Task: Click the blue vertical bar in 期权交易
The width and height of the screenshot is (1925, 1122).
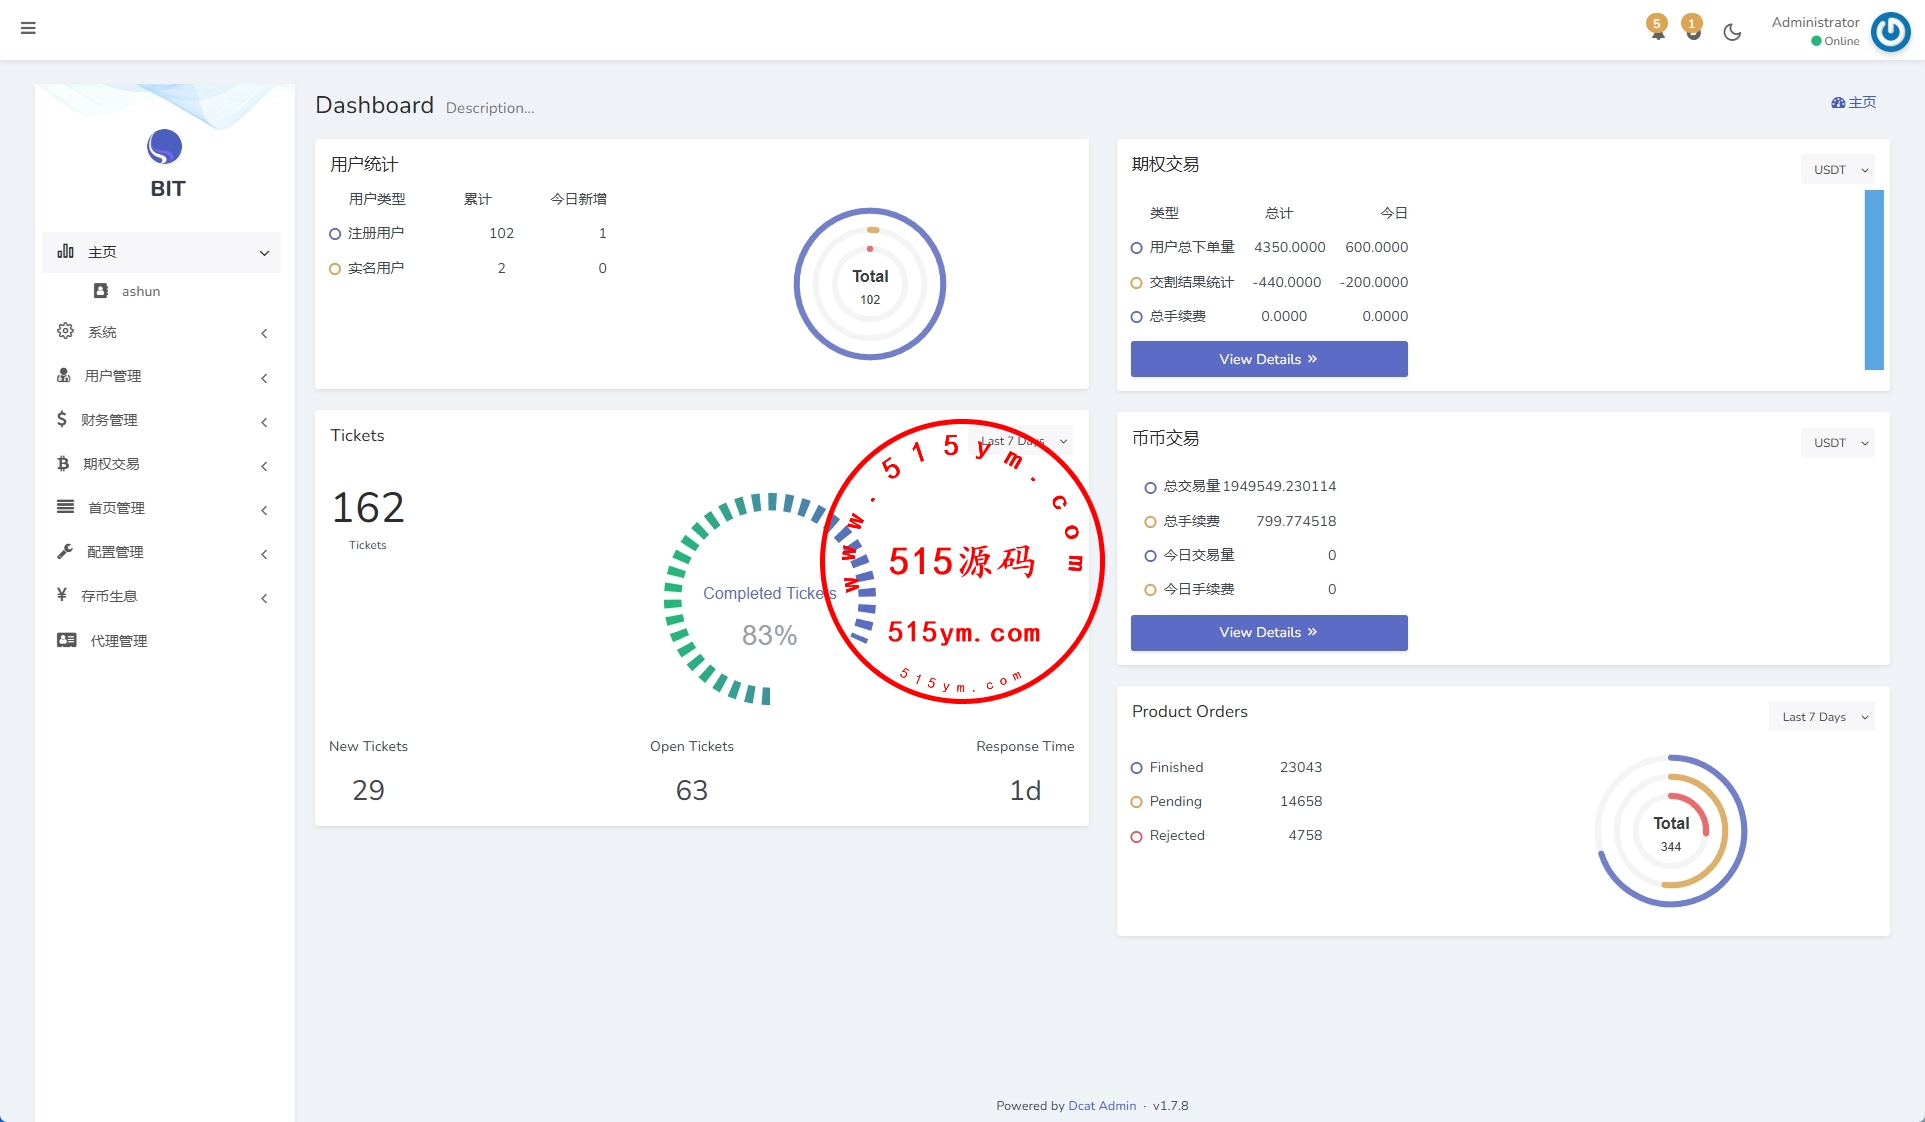Action: 1873,280
